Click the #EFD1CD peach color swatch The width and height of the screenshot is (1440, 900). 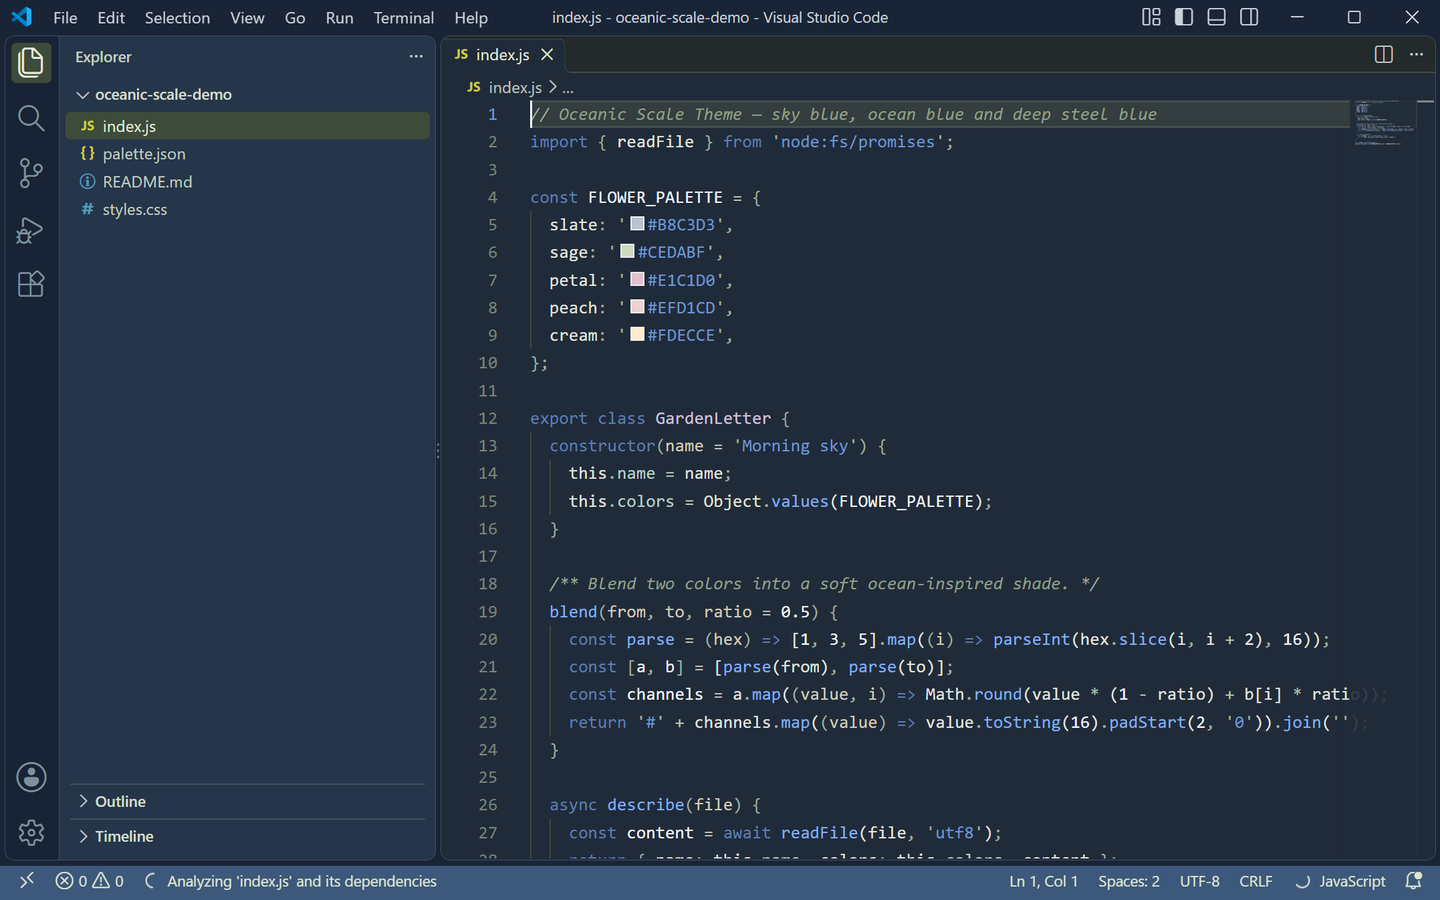point(637,306)
